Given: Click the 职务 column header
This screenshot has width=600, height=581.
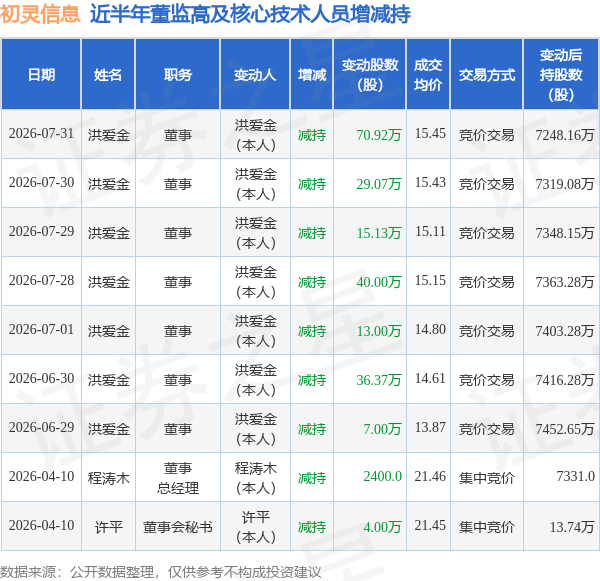Looking at the screenshot, I should [178, 75].
